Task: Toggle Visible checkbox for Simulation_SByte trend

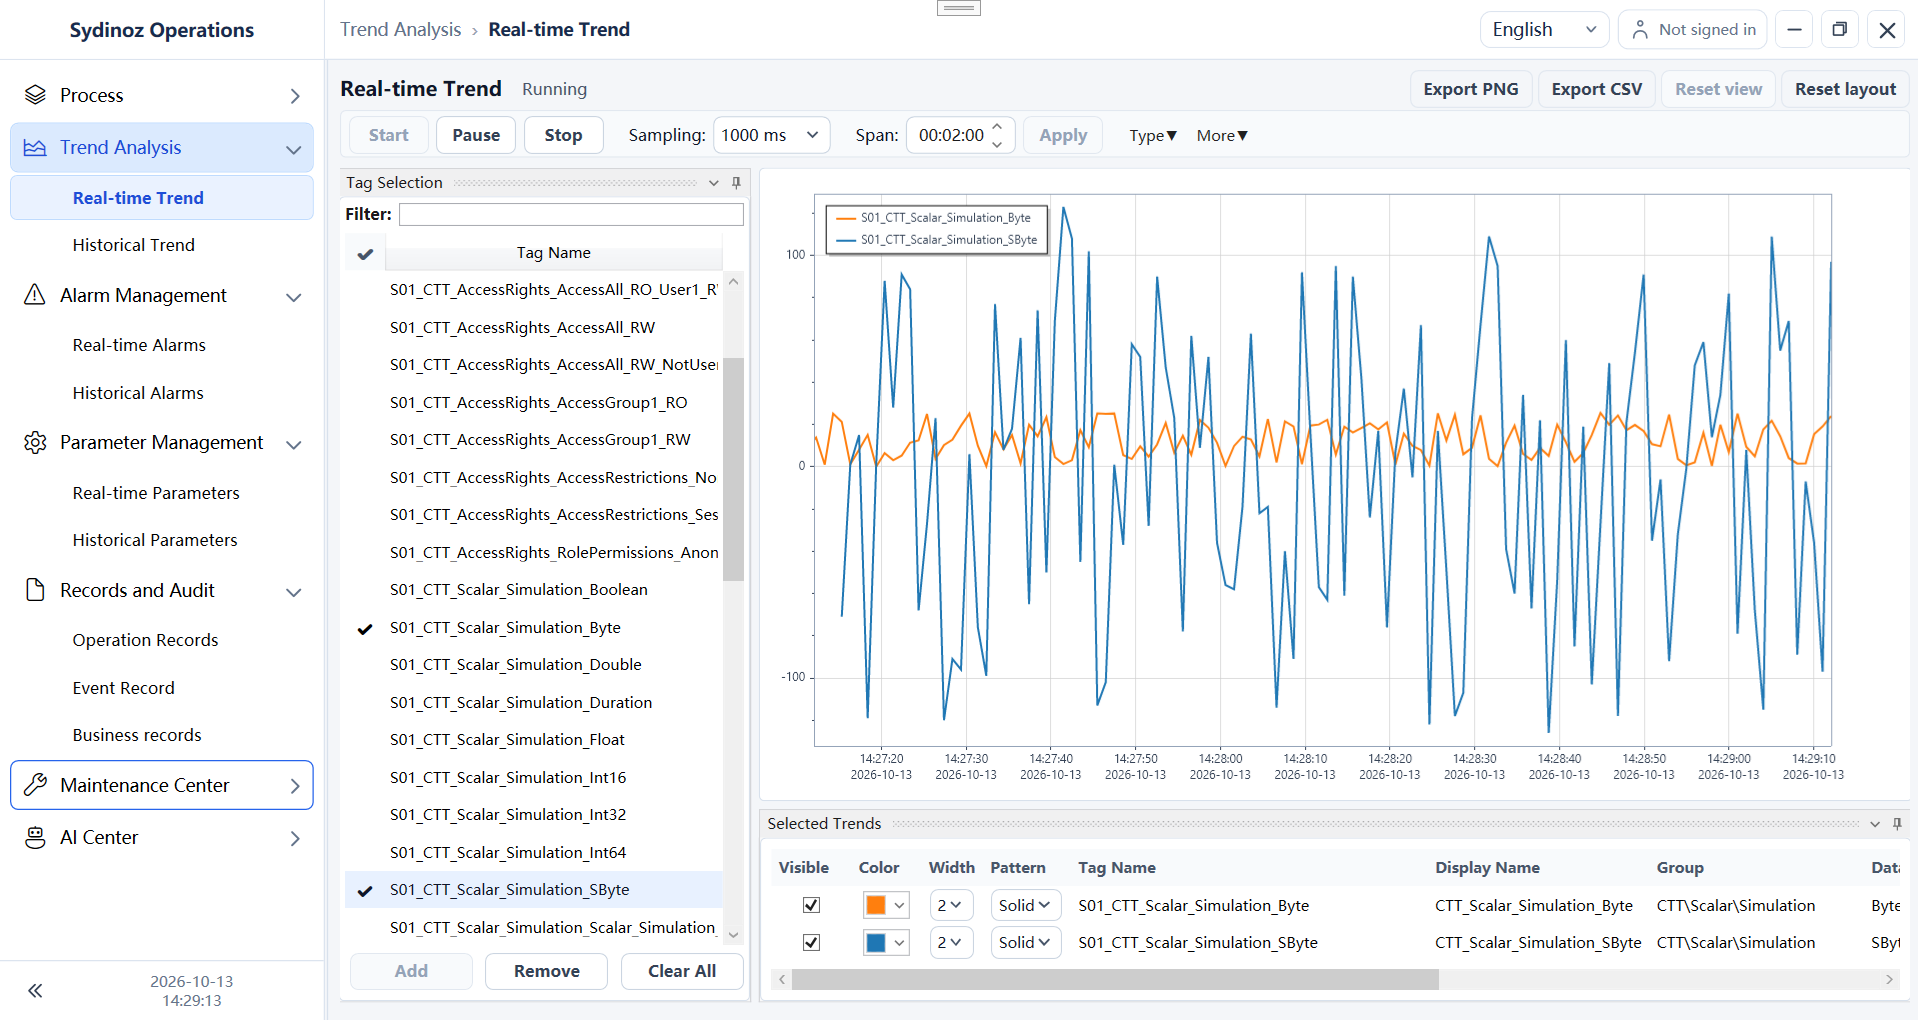Action: tap(811, 942)
